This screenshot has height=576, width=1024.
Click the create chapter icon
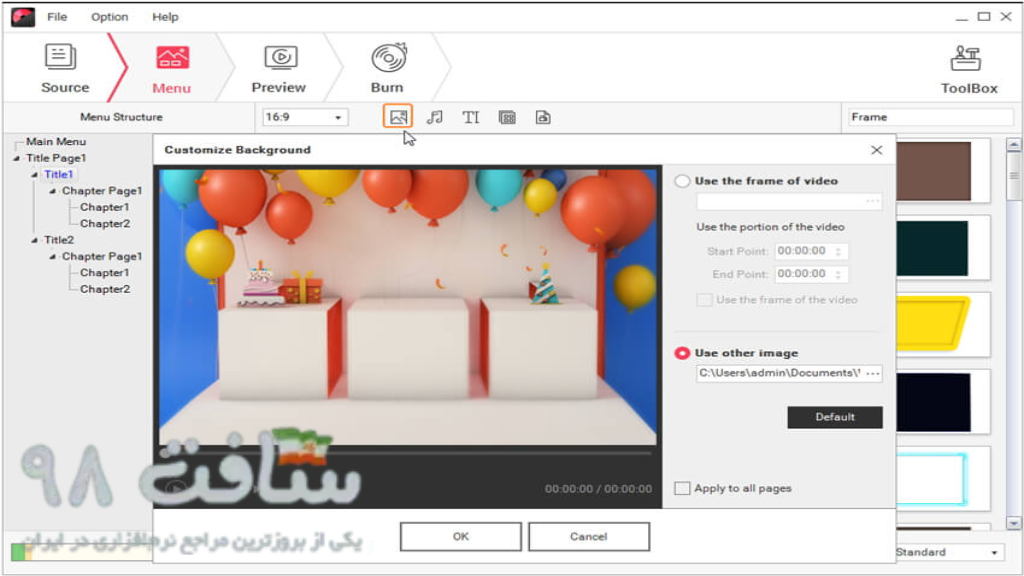543,117
